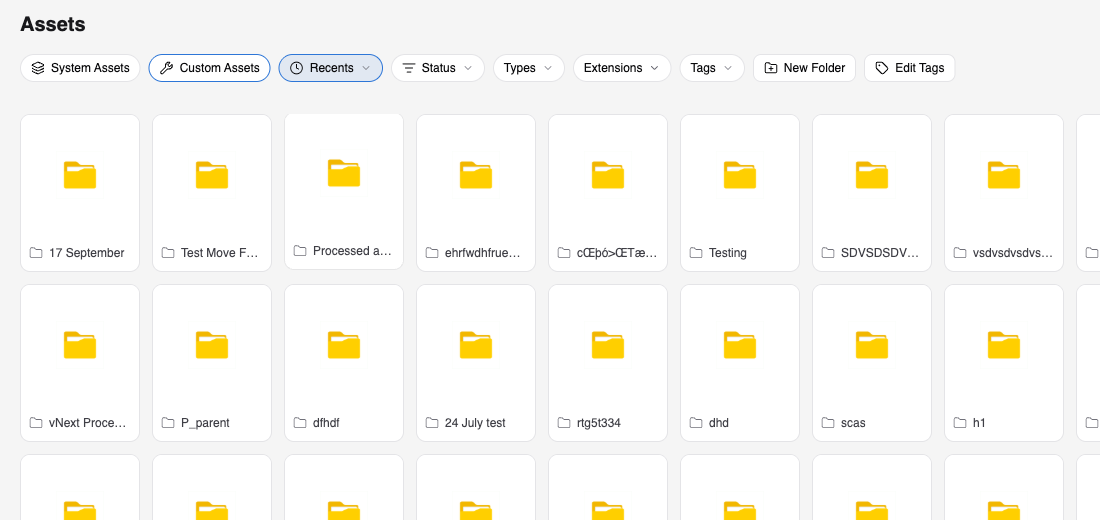Open the P_parent yellow folder icon

pos(212,345)
